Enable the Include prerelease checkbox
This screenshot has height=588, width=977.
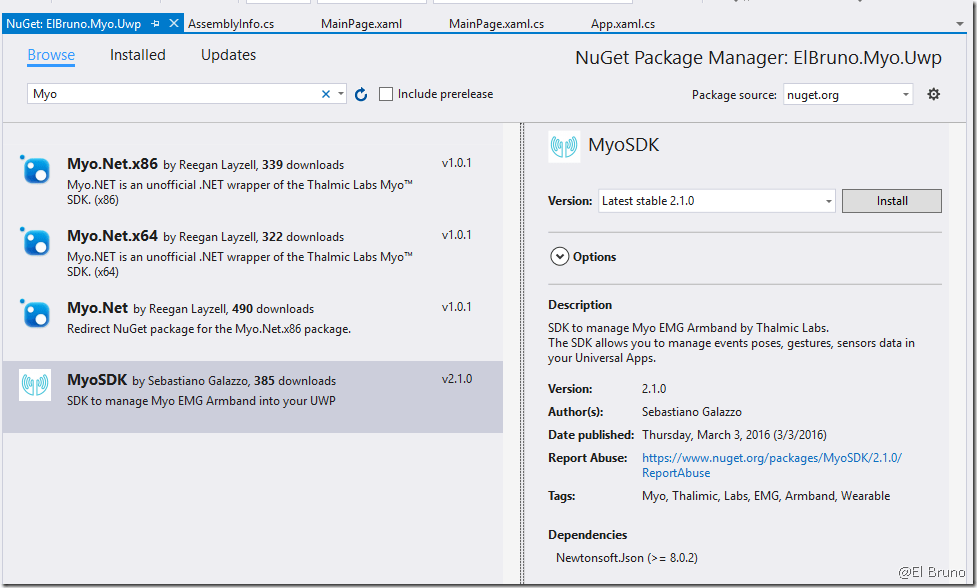[386, 94]
